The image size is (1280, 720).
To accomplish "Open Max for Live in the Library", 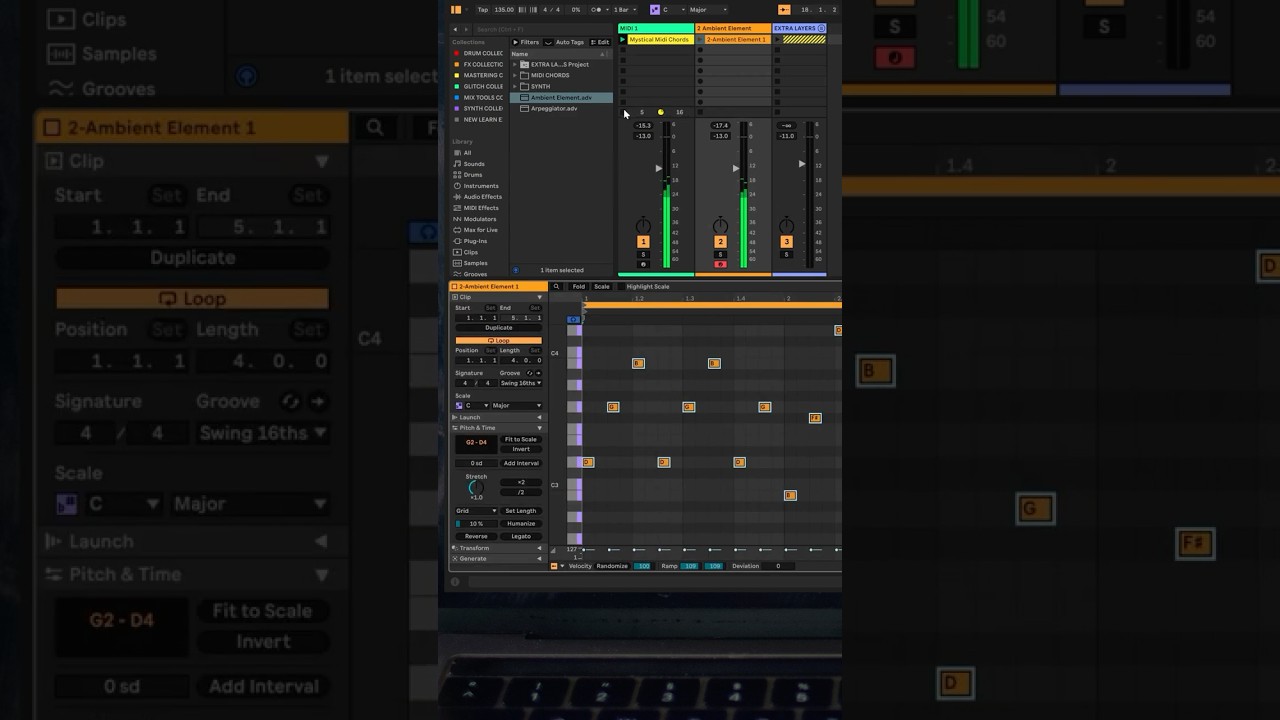I will (x=480, y=230).
